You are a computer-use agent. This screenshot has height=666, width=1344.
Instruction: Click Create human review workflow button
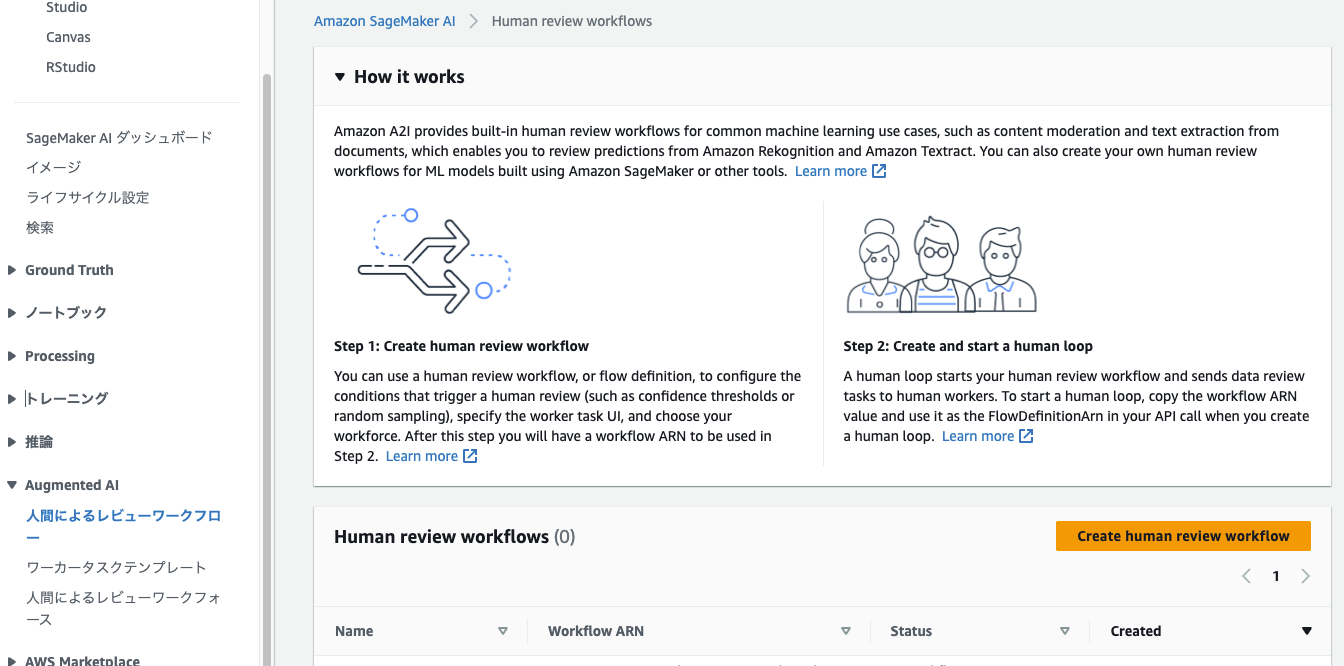click(1183, 536)
